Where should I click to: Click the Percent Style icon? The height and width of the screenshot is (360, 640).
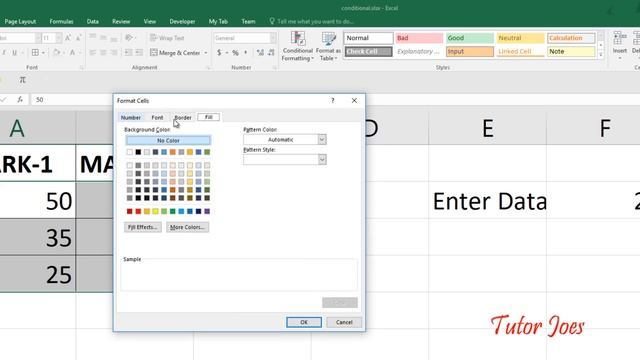point(236,53)
